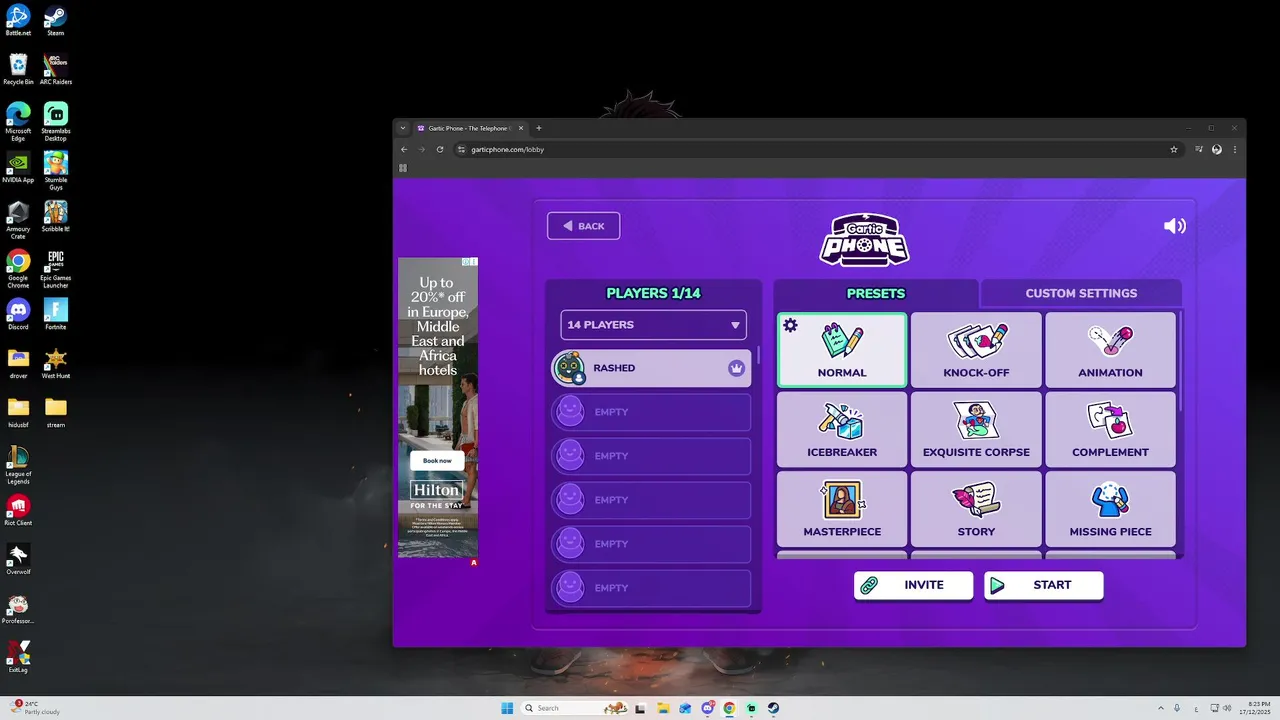Switch to the Presets tab

click(x=876, y=293)
